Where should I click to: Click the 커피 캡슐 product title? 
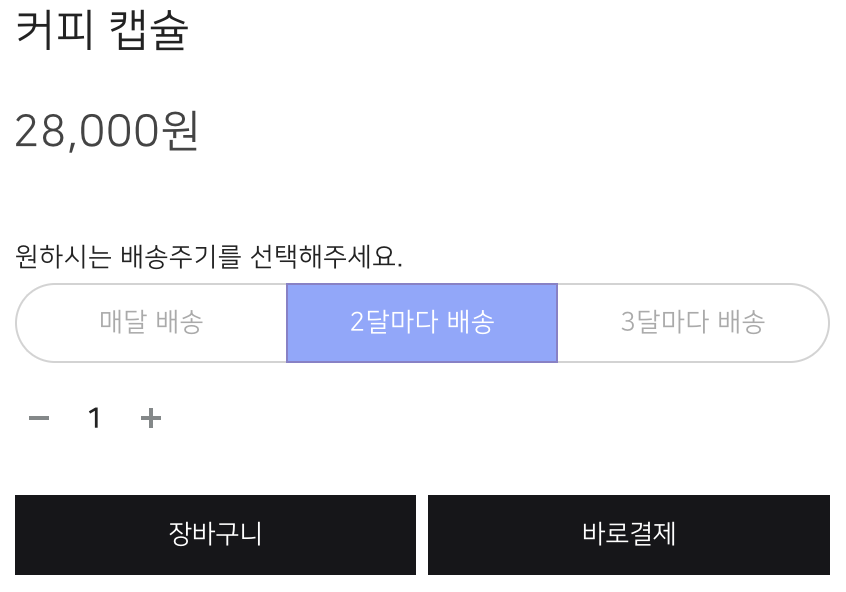click(x=102, y=32)
